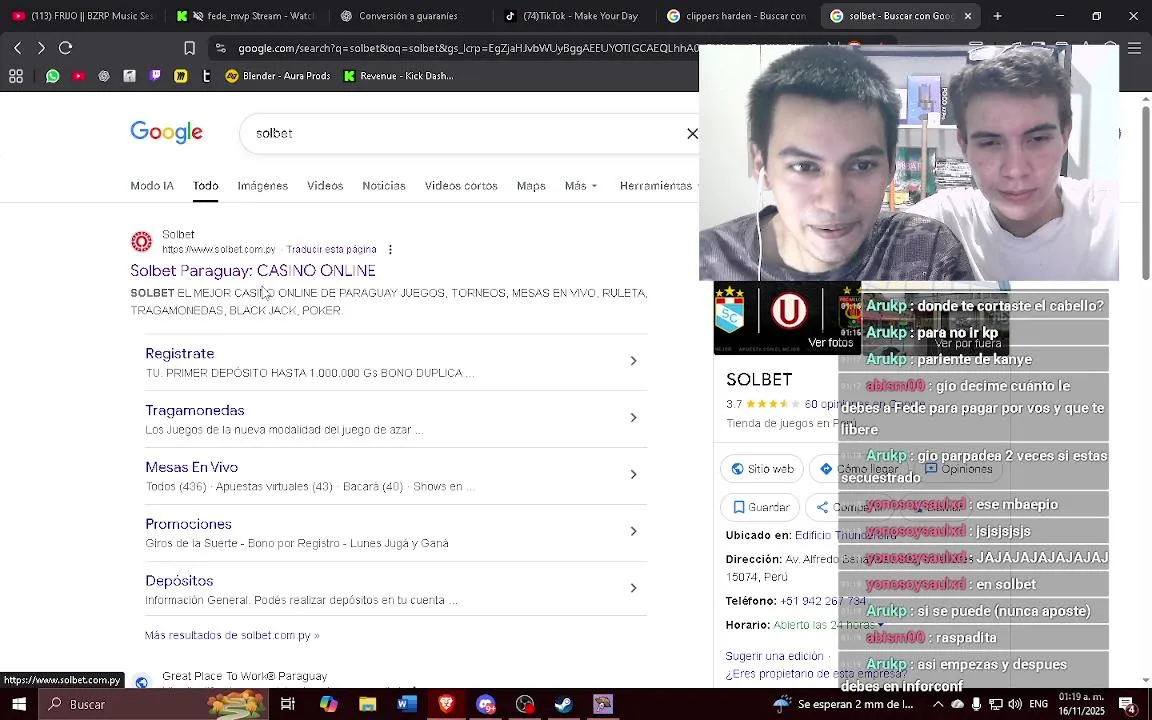
Task: Select the Noticias search filter
Action: pyautogui.click(x=384, y=186)
